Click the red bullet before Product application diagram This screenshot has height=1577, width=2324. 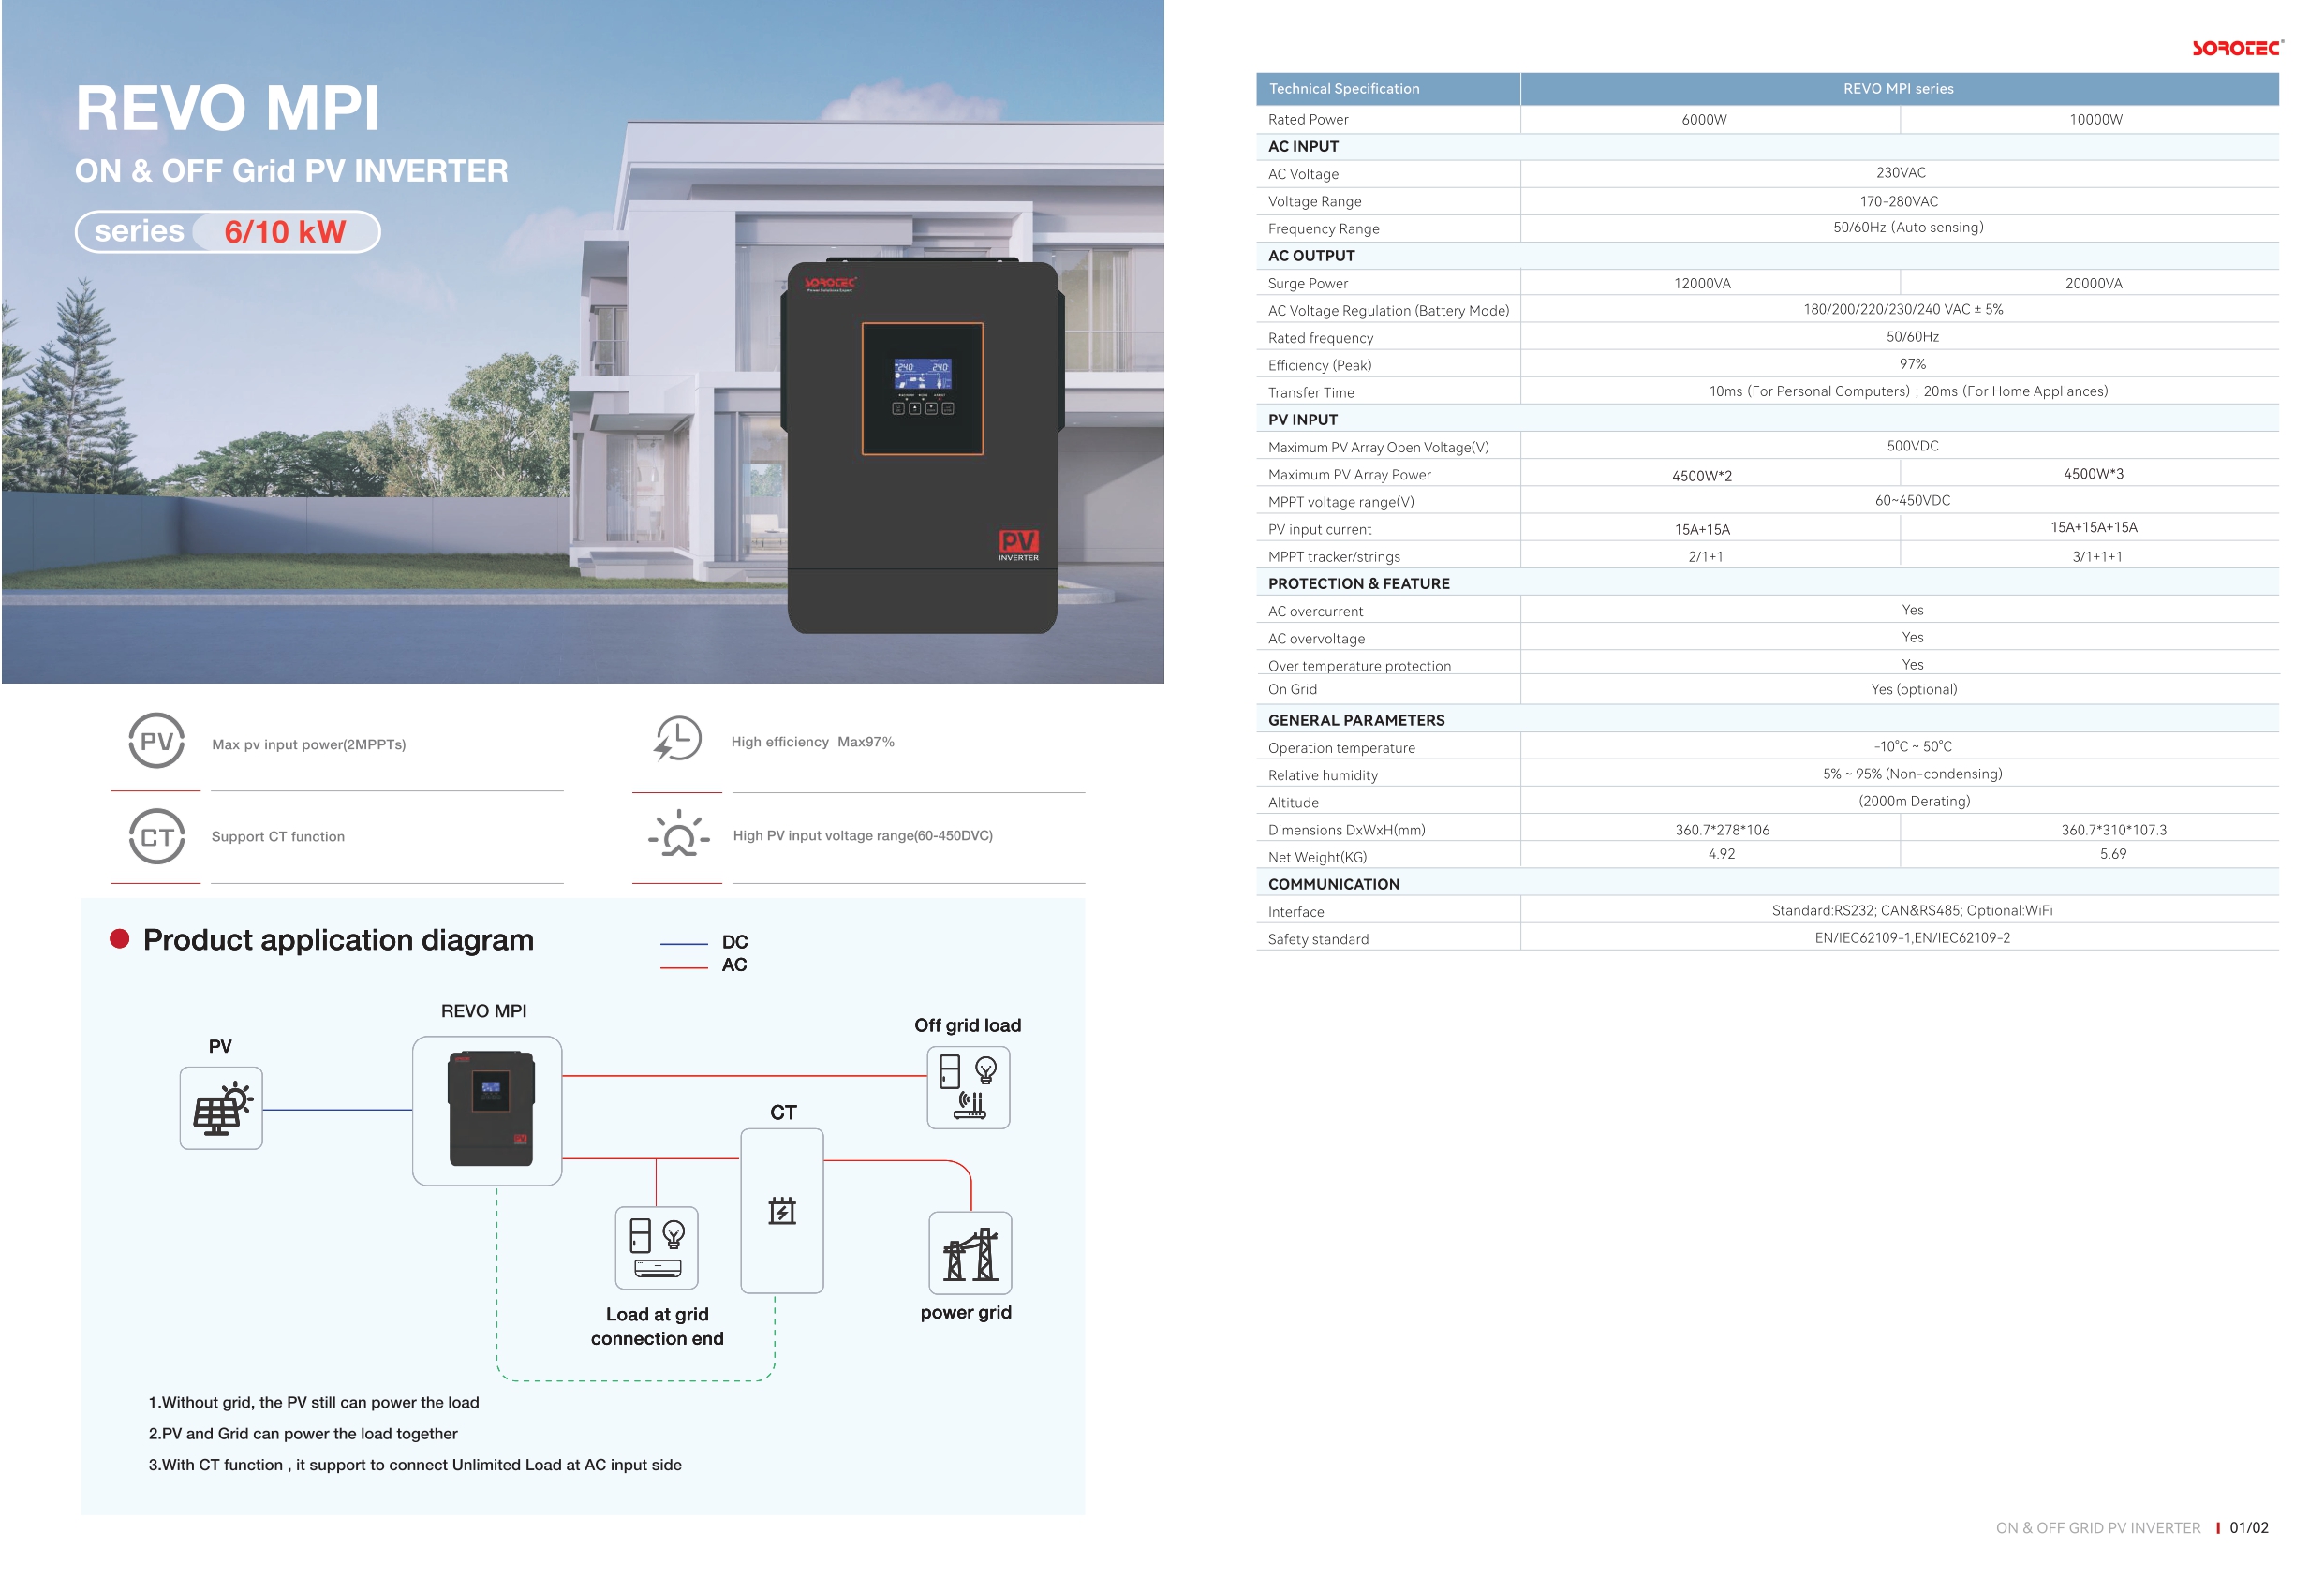point(119,938)
